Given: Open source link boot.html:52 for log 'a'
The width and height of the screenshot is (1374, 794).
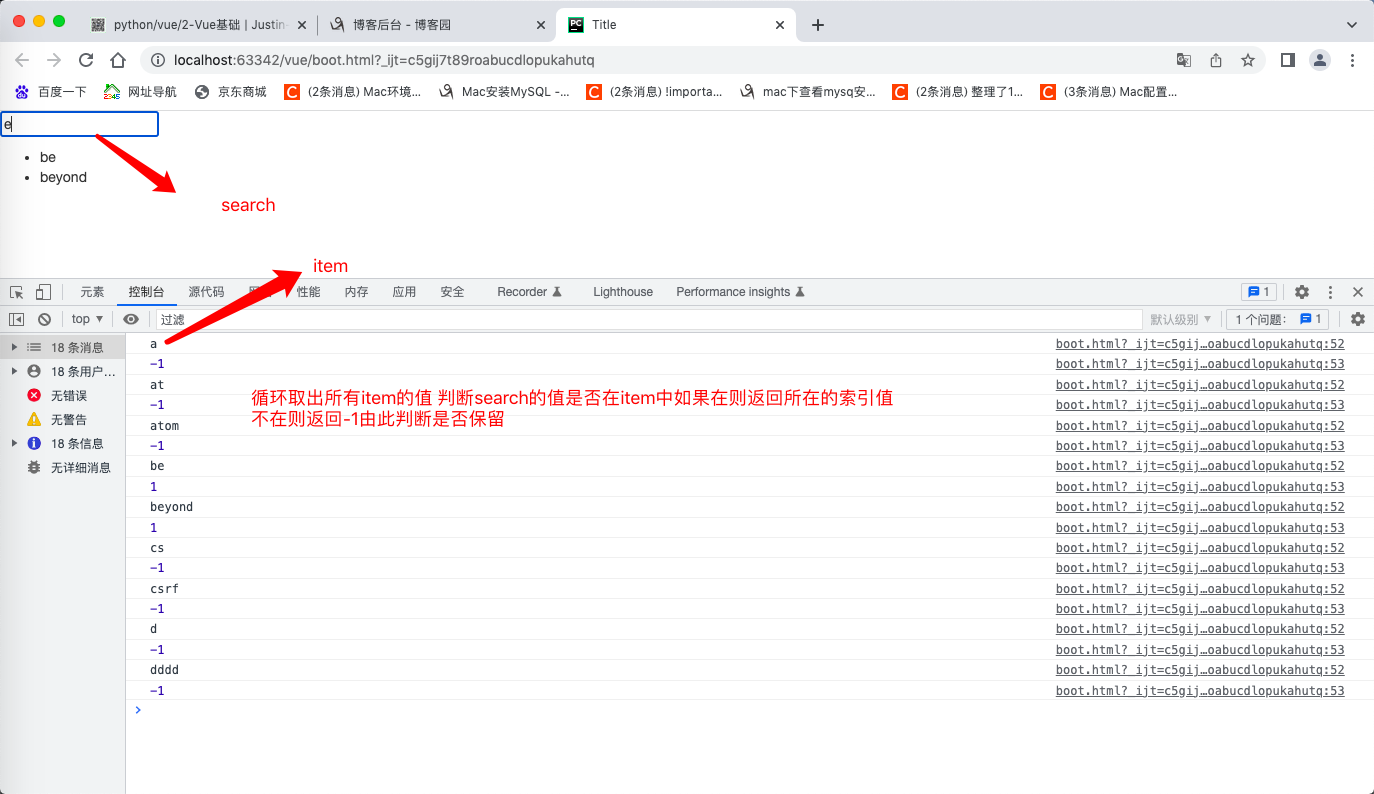Looking at the screenshot, I should click(1200, 344).
